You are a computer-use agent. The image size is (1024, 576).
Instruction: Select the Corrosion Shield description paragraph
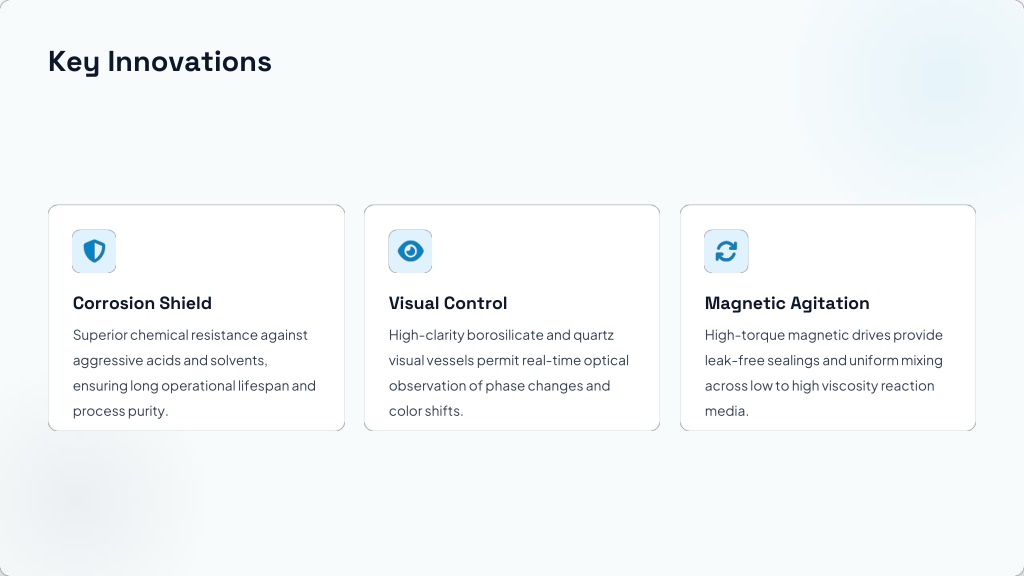pos(195,373)
